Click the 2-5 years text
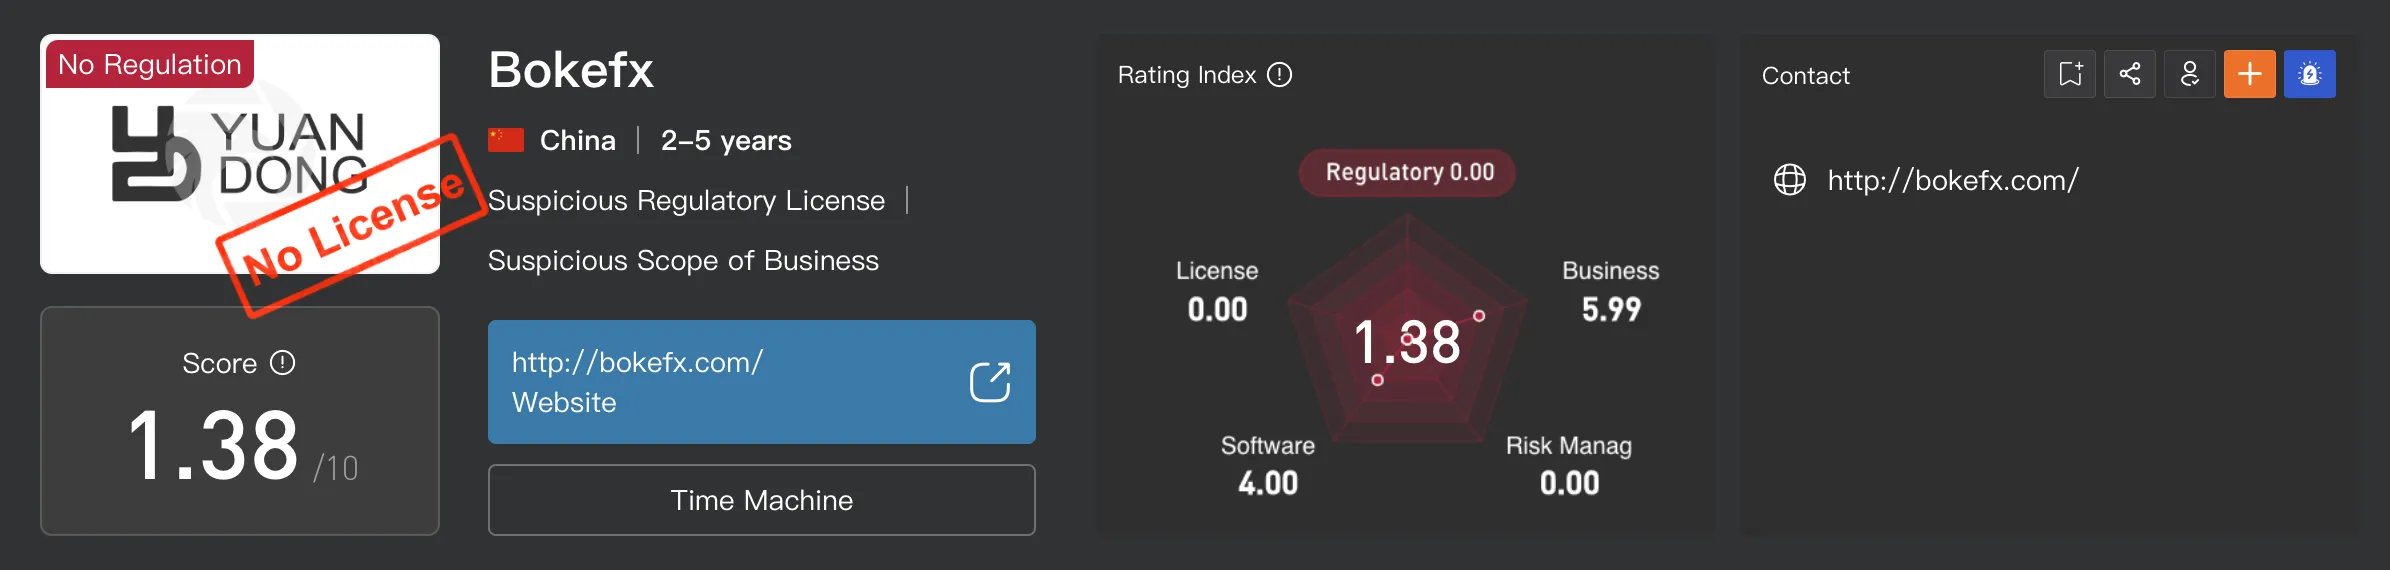2390x570 pixels. pos(726,140)
